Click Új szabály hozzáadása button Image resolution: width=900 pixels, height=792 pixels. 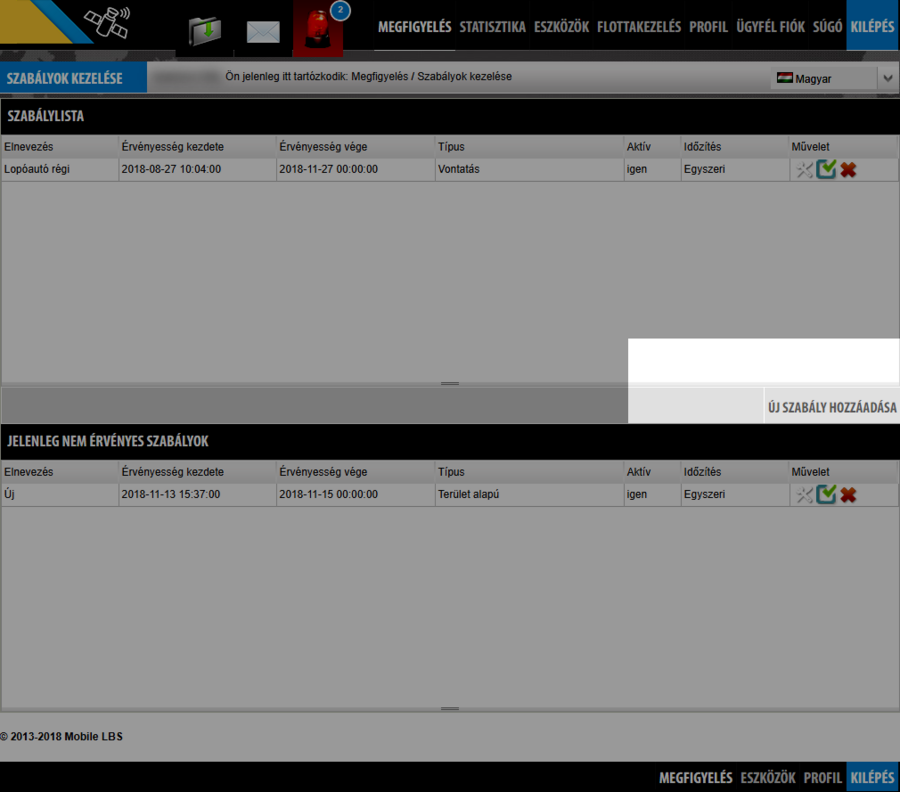[831, 408]
